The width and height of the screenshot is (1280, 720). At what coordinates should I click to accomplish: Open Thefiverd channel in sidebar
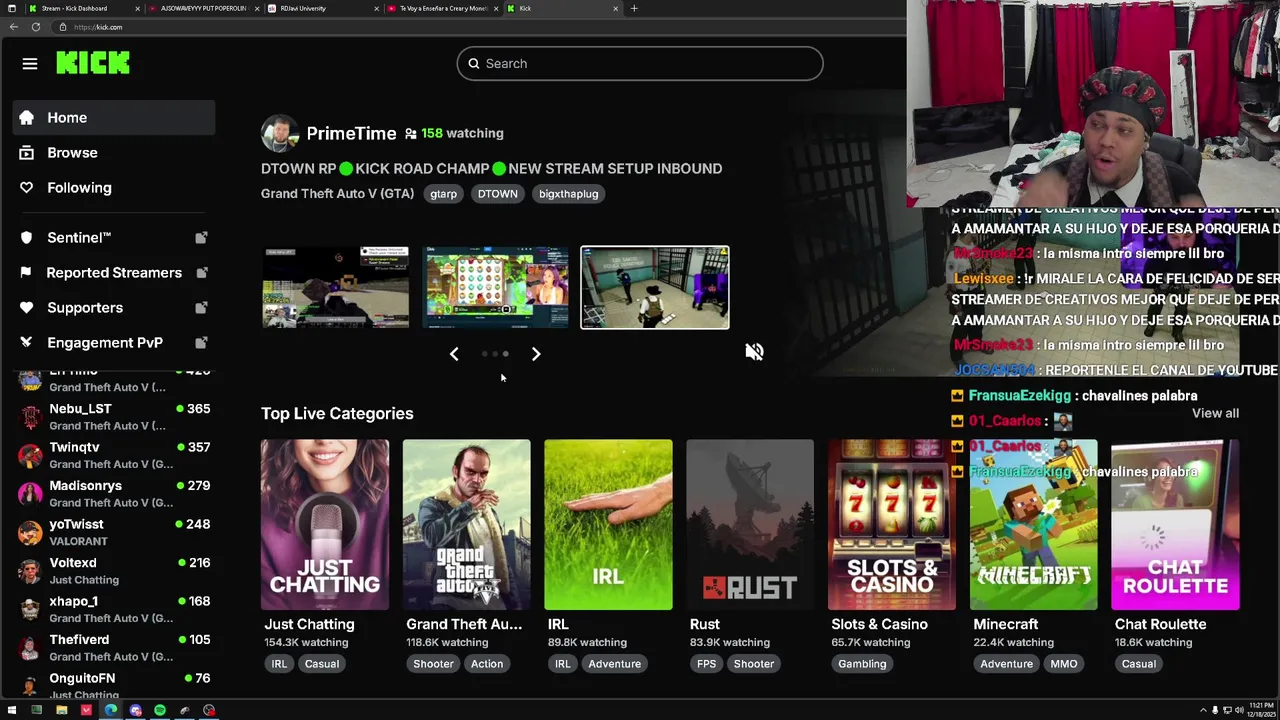tap(114, 647)
